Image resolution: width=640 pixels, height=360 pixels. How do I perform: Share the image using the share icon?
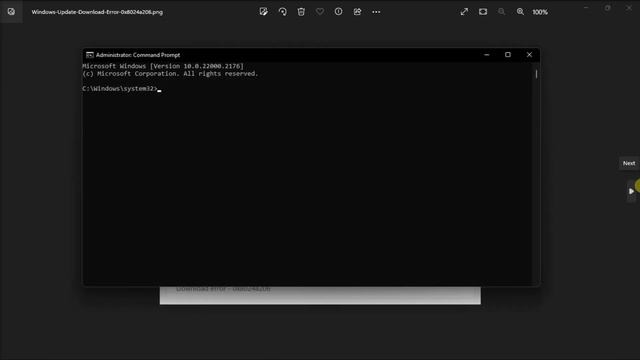pos(357,12)
